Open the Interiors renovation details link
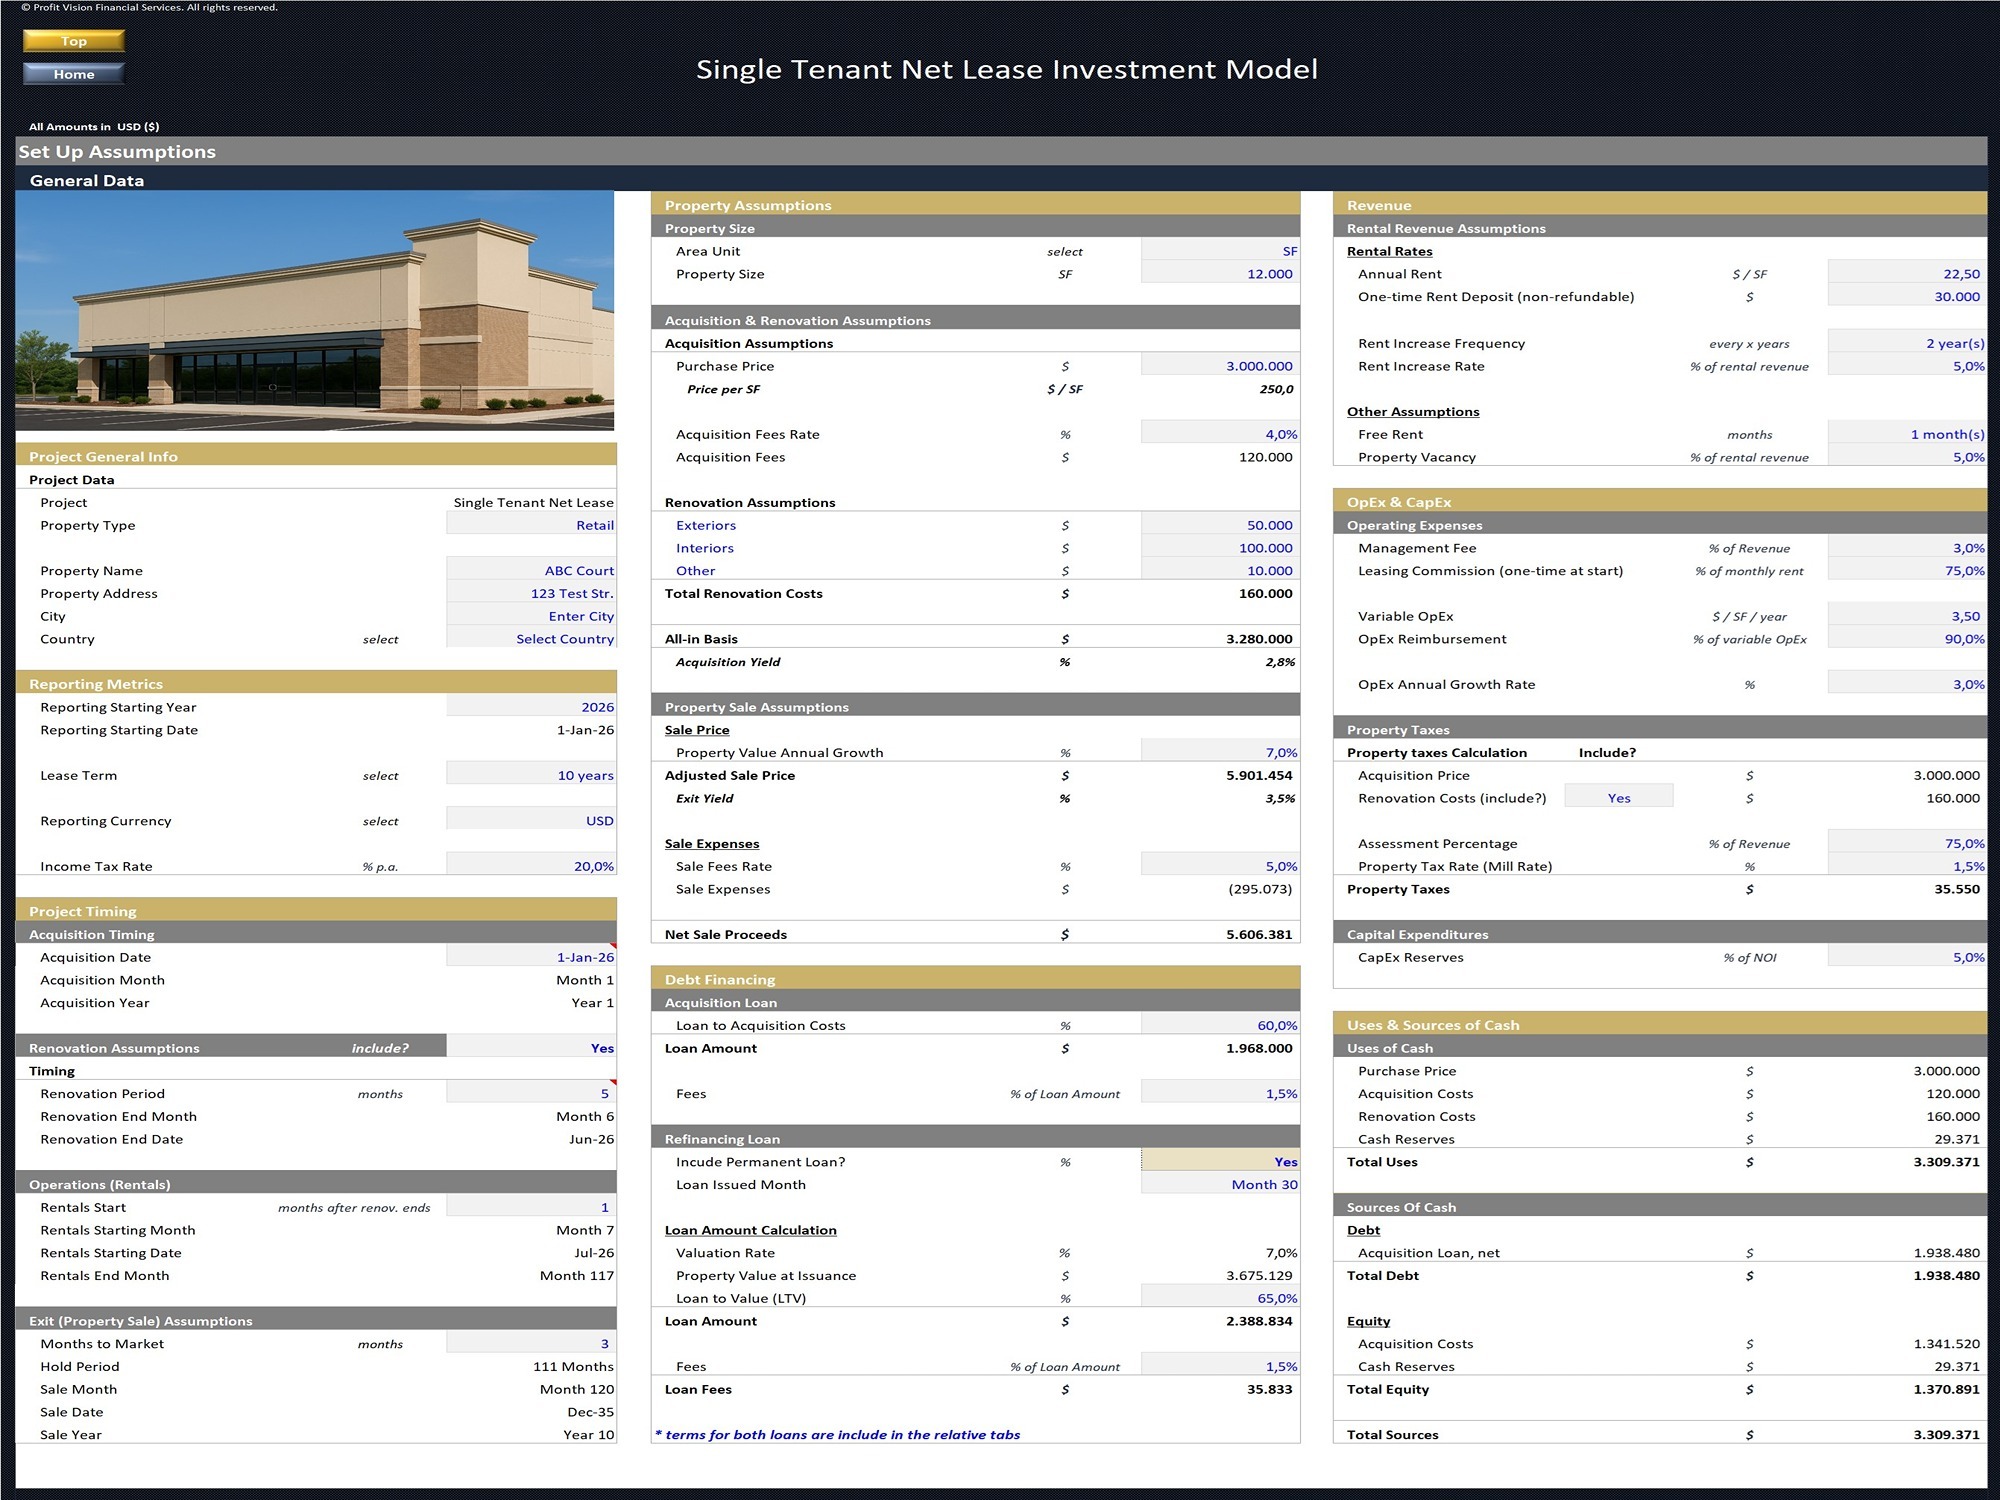 tap(704, 548)
